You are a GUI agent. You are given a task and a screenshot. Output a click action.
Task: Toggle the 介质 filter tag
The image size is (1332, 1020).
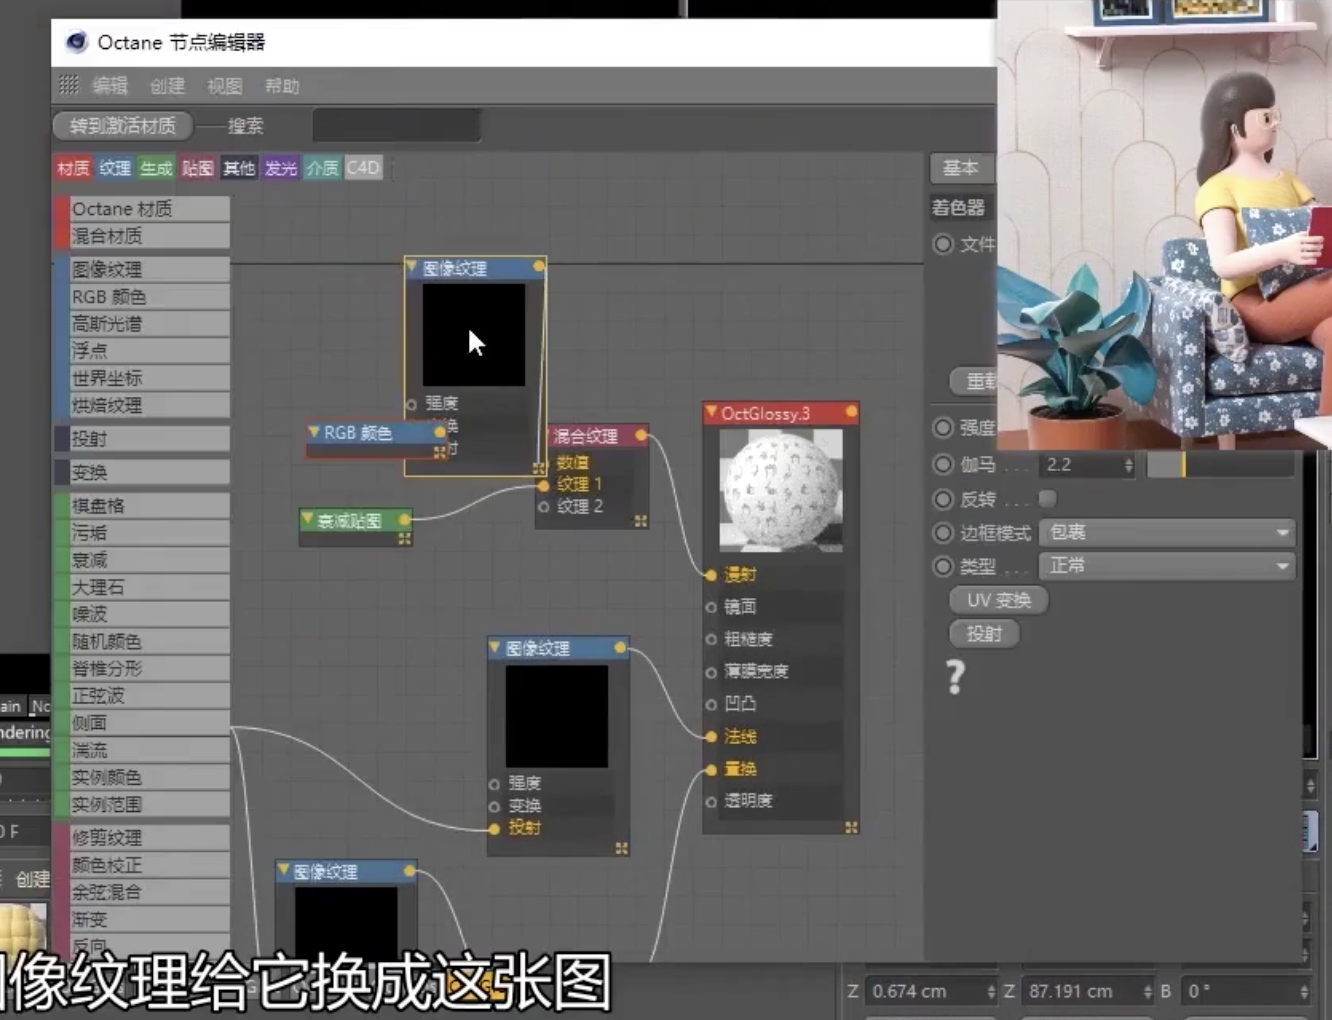(x=321, y=168)
